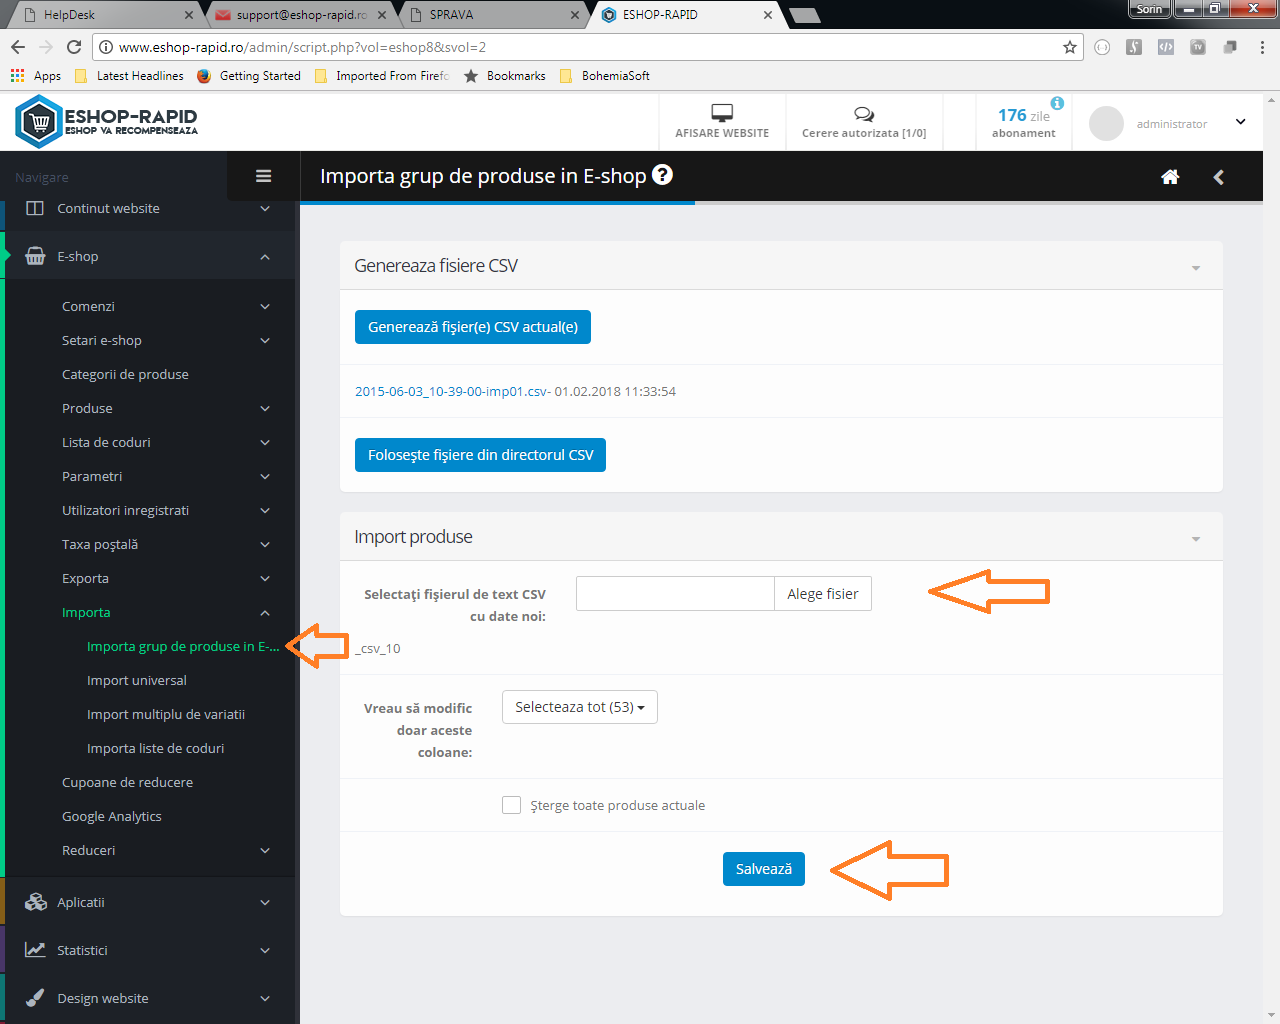Click the Continut website layout icon
This screenshot has height=1024, width=1280.
(35, 208)
